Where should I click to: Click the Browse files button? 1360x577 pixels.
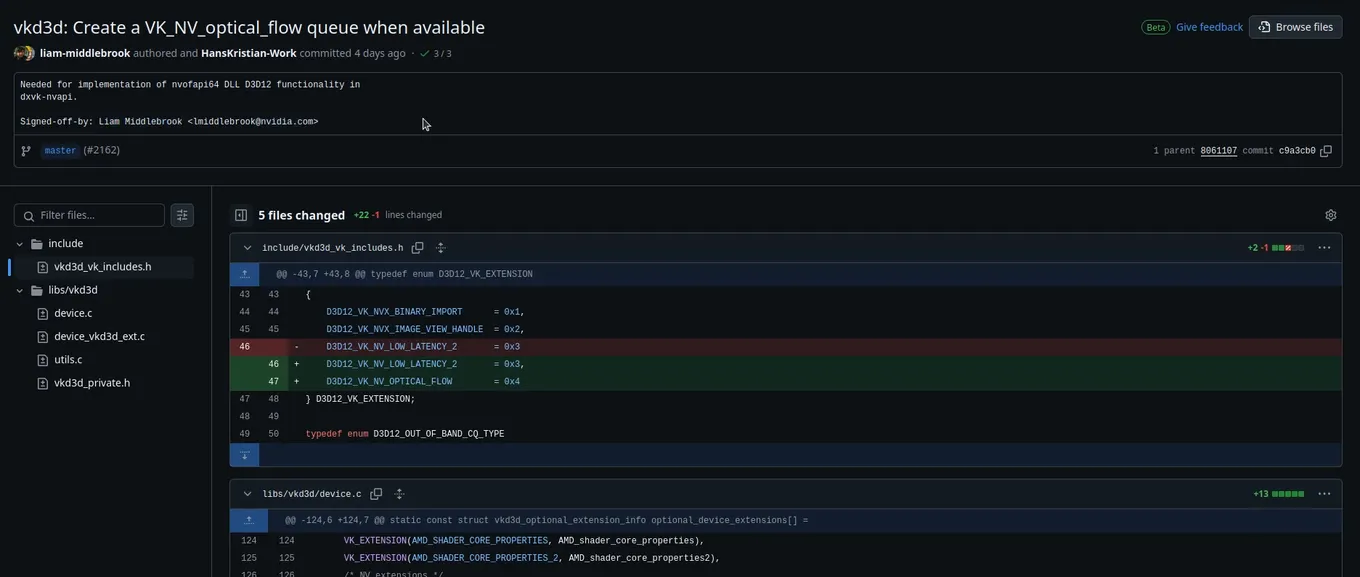1295,27
